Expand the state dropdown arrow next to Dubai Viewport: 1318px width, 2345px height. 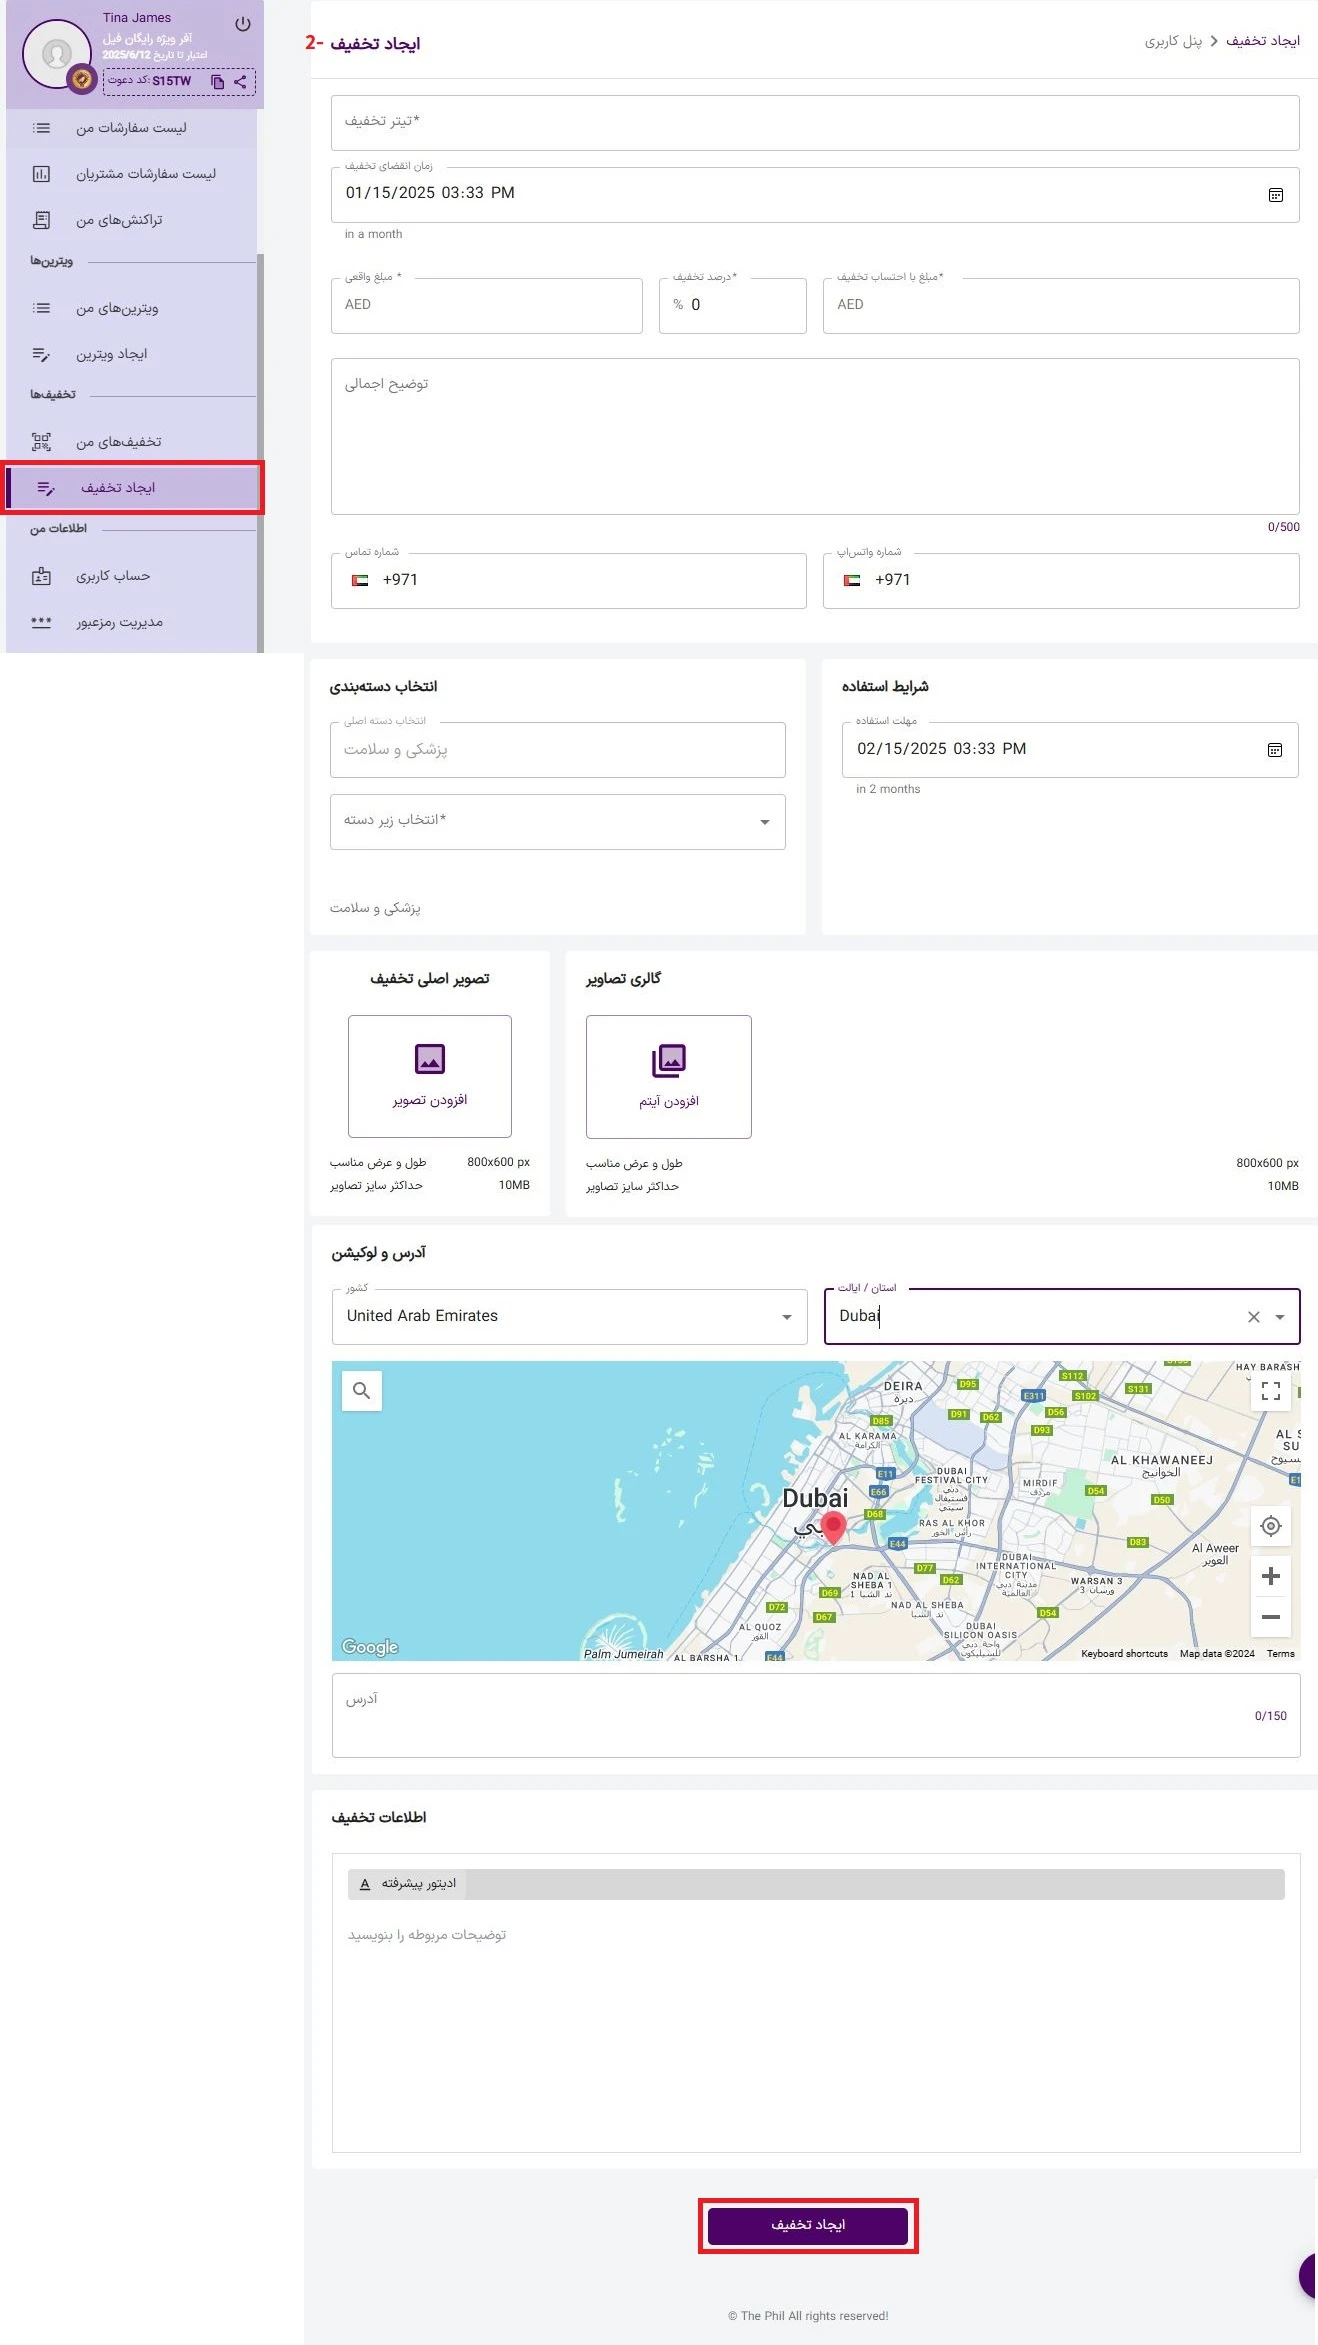(1280, 1317)
